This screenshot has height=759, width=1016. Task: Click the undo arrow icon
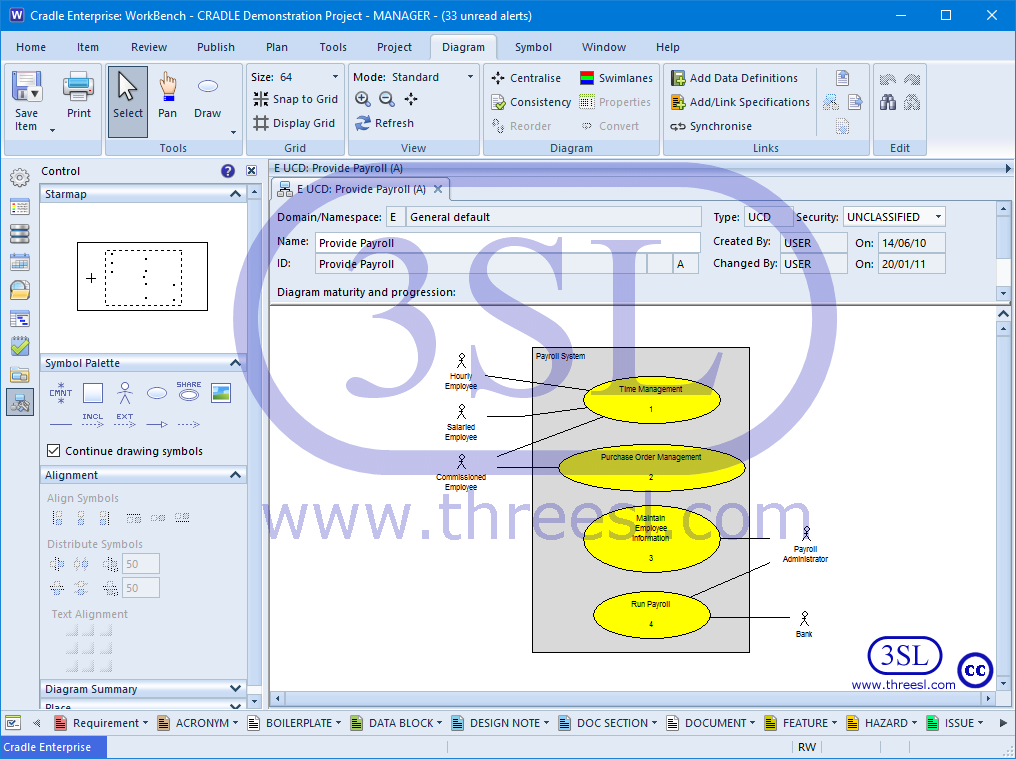[x=888, y=79]
